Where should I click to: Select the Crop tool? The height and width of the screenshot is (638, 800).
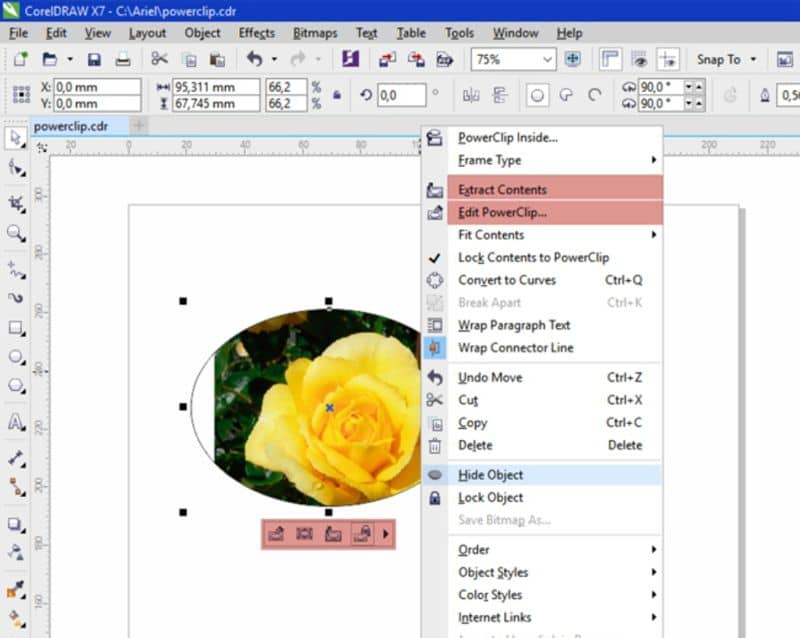[x=15, y=204]
